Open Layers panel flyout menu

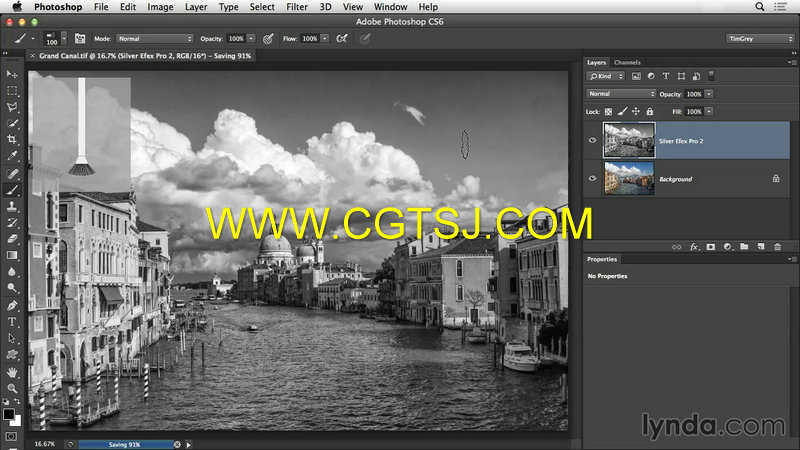click(792, 62)
